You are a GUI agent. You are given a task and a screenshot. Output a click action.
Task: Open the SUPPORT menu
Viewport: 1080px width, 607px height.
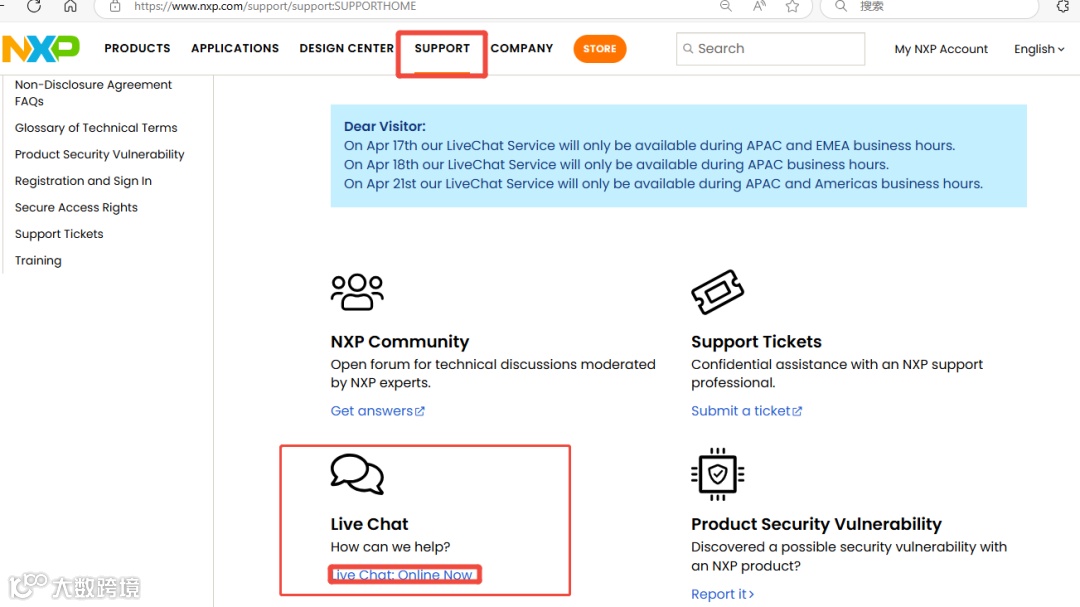point(442,48)
